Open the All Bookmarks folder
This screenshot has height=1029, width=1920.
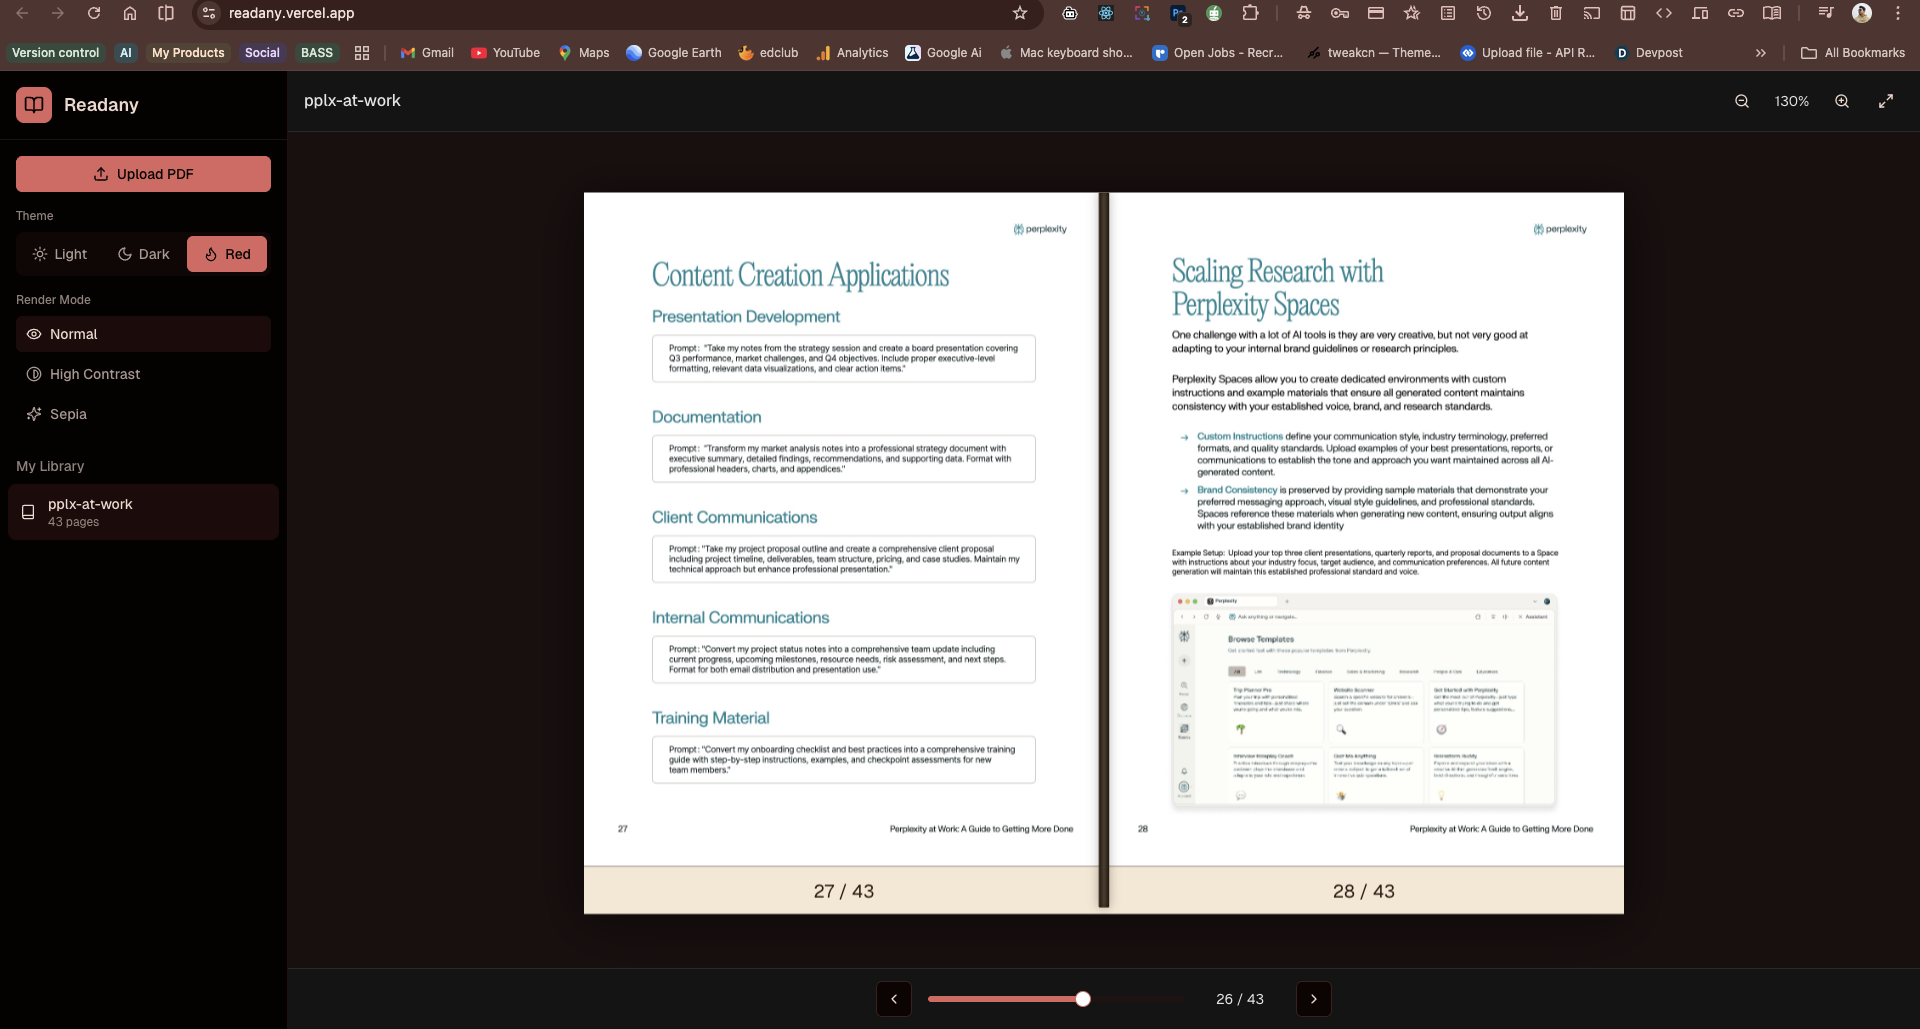(1853, 53)
